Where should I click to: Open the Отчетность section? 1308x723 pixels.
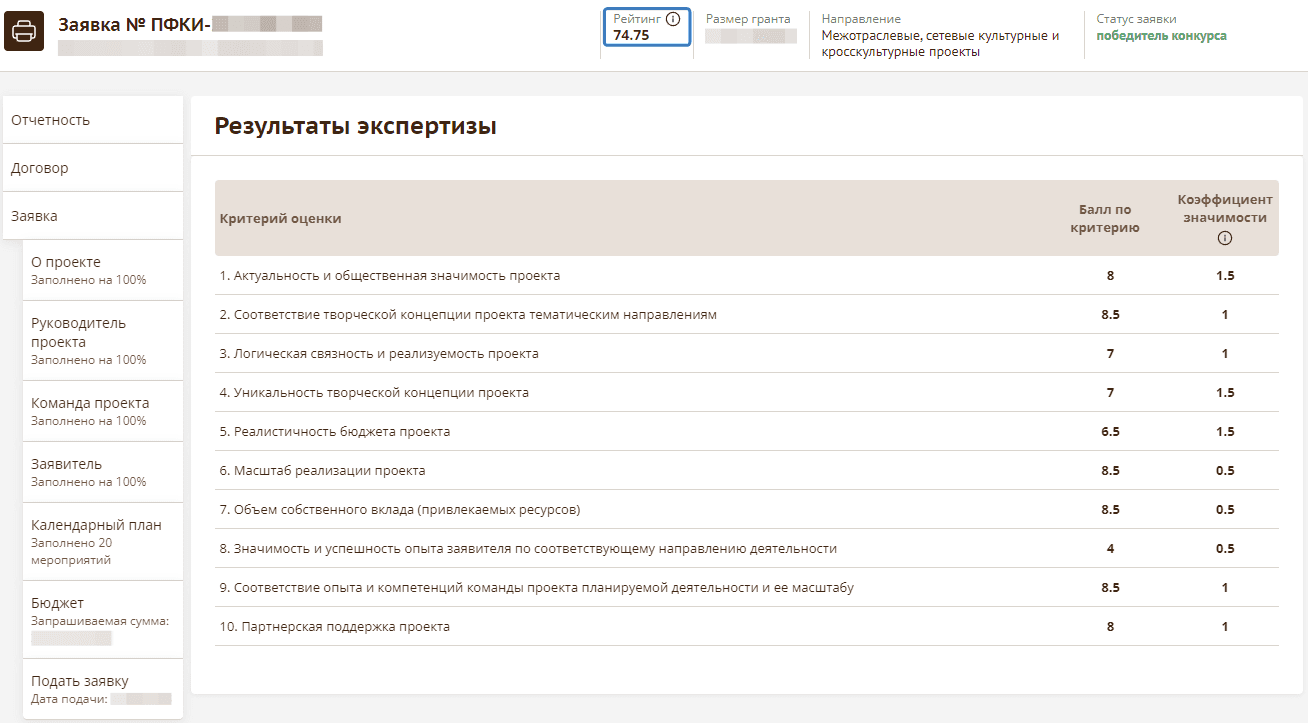[x=93, y=120]
